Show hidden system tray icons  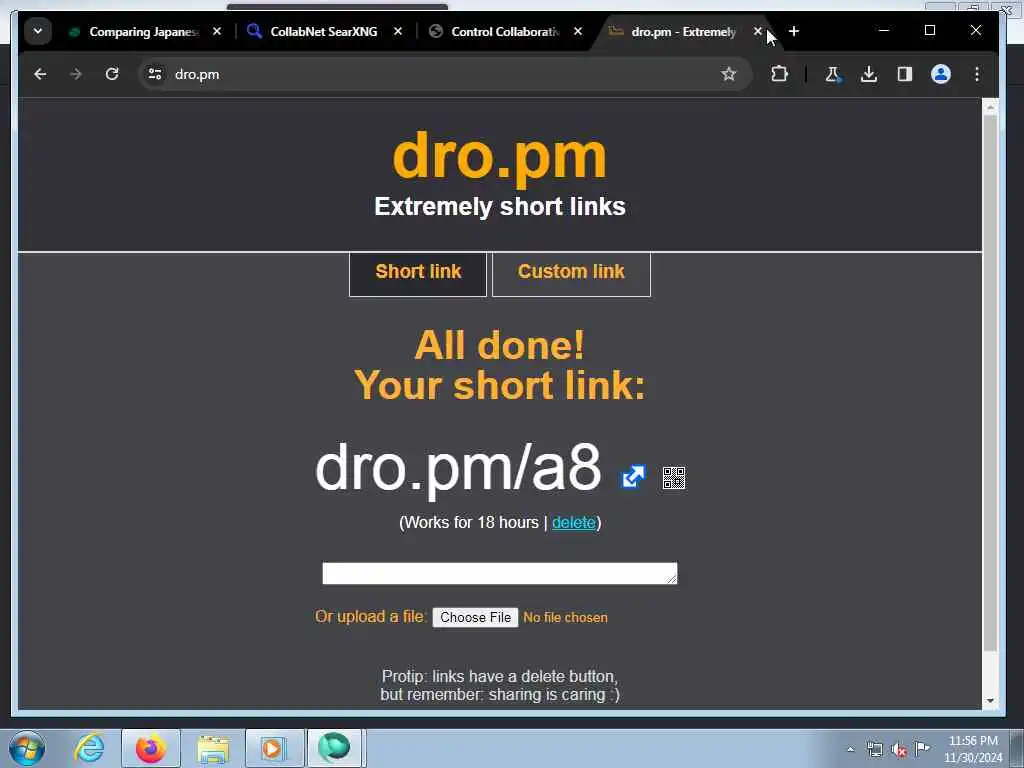coord(850,750)
